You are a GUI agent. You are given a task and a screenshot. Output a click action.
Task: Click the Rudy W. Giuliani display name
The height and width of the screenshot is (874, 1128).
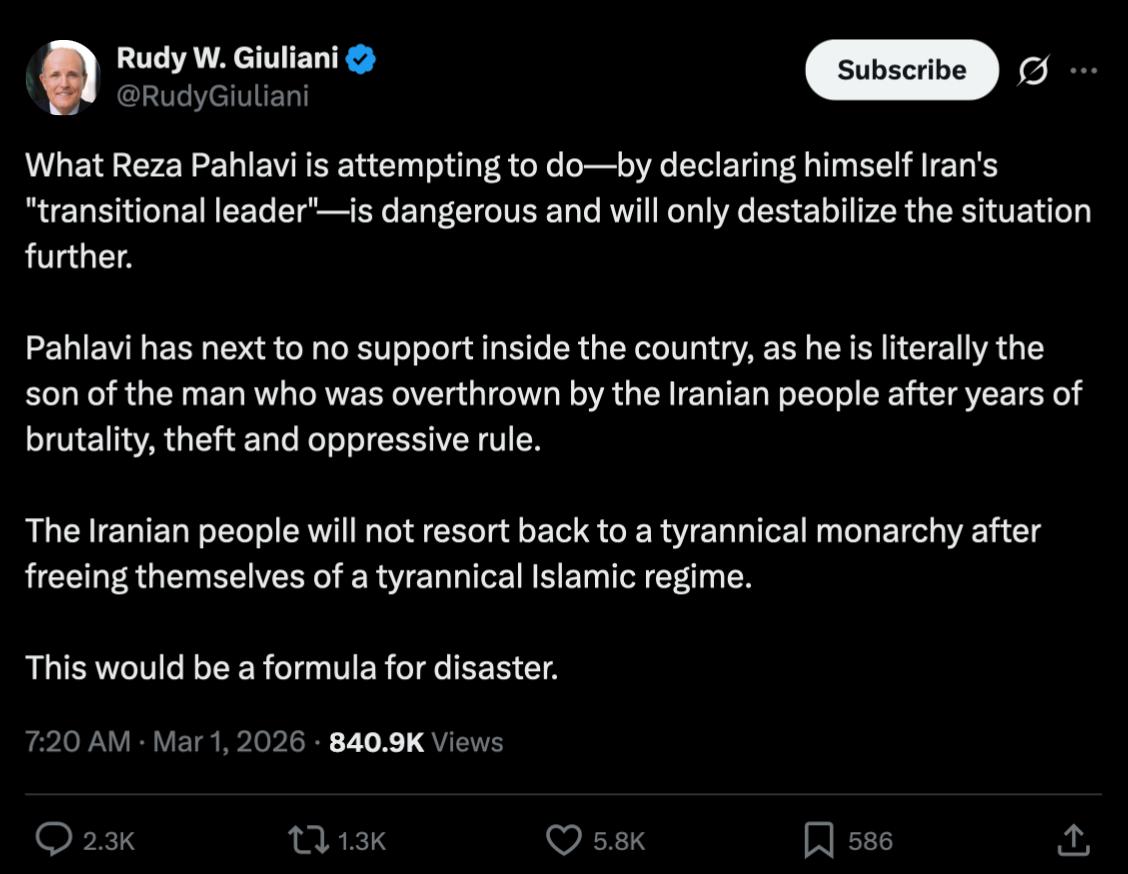pyautogui.click(x=227, y=58)
